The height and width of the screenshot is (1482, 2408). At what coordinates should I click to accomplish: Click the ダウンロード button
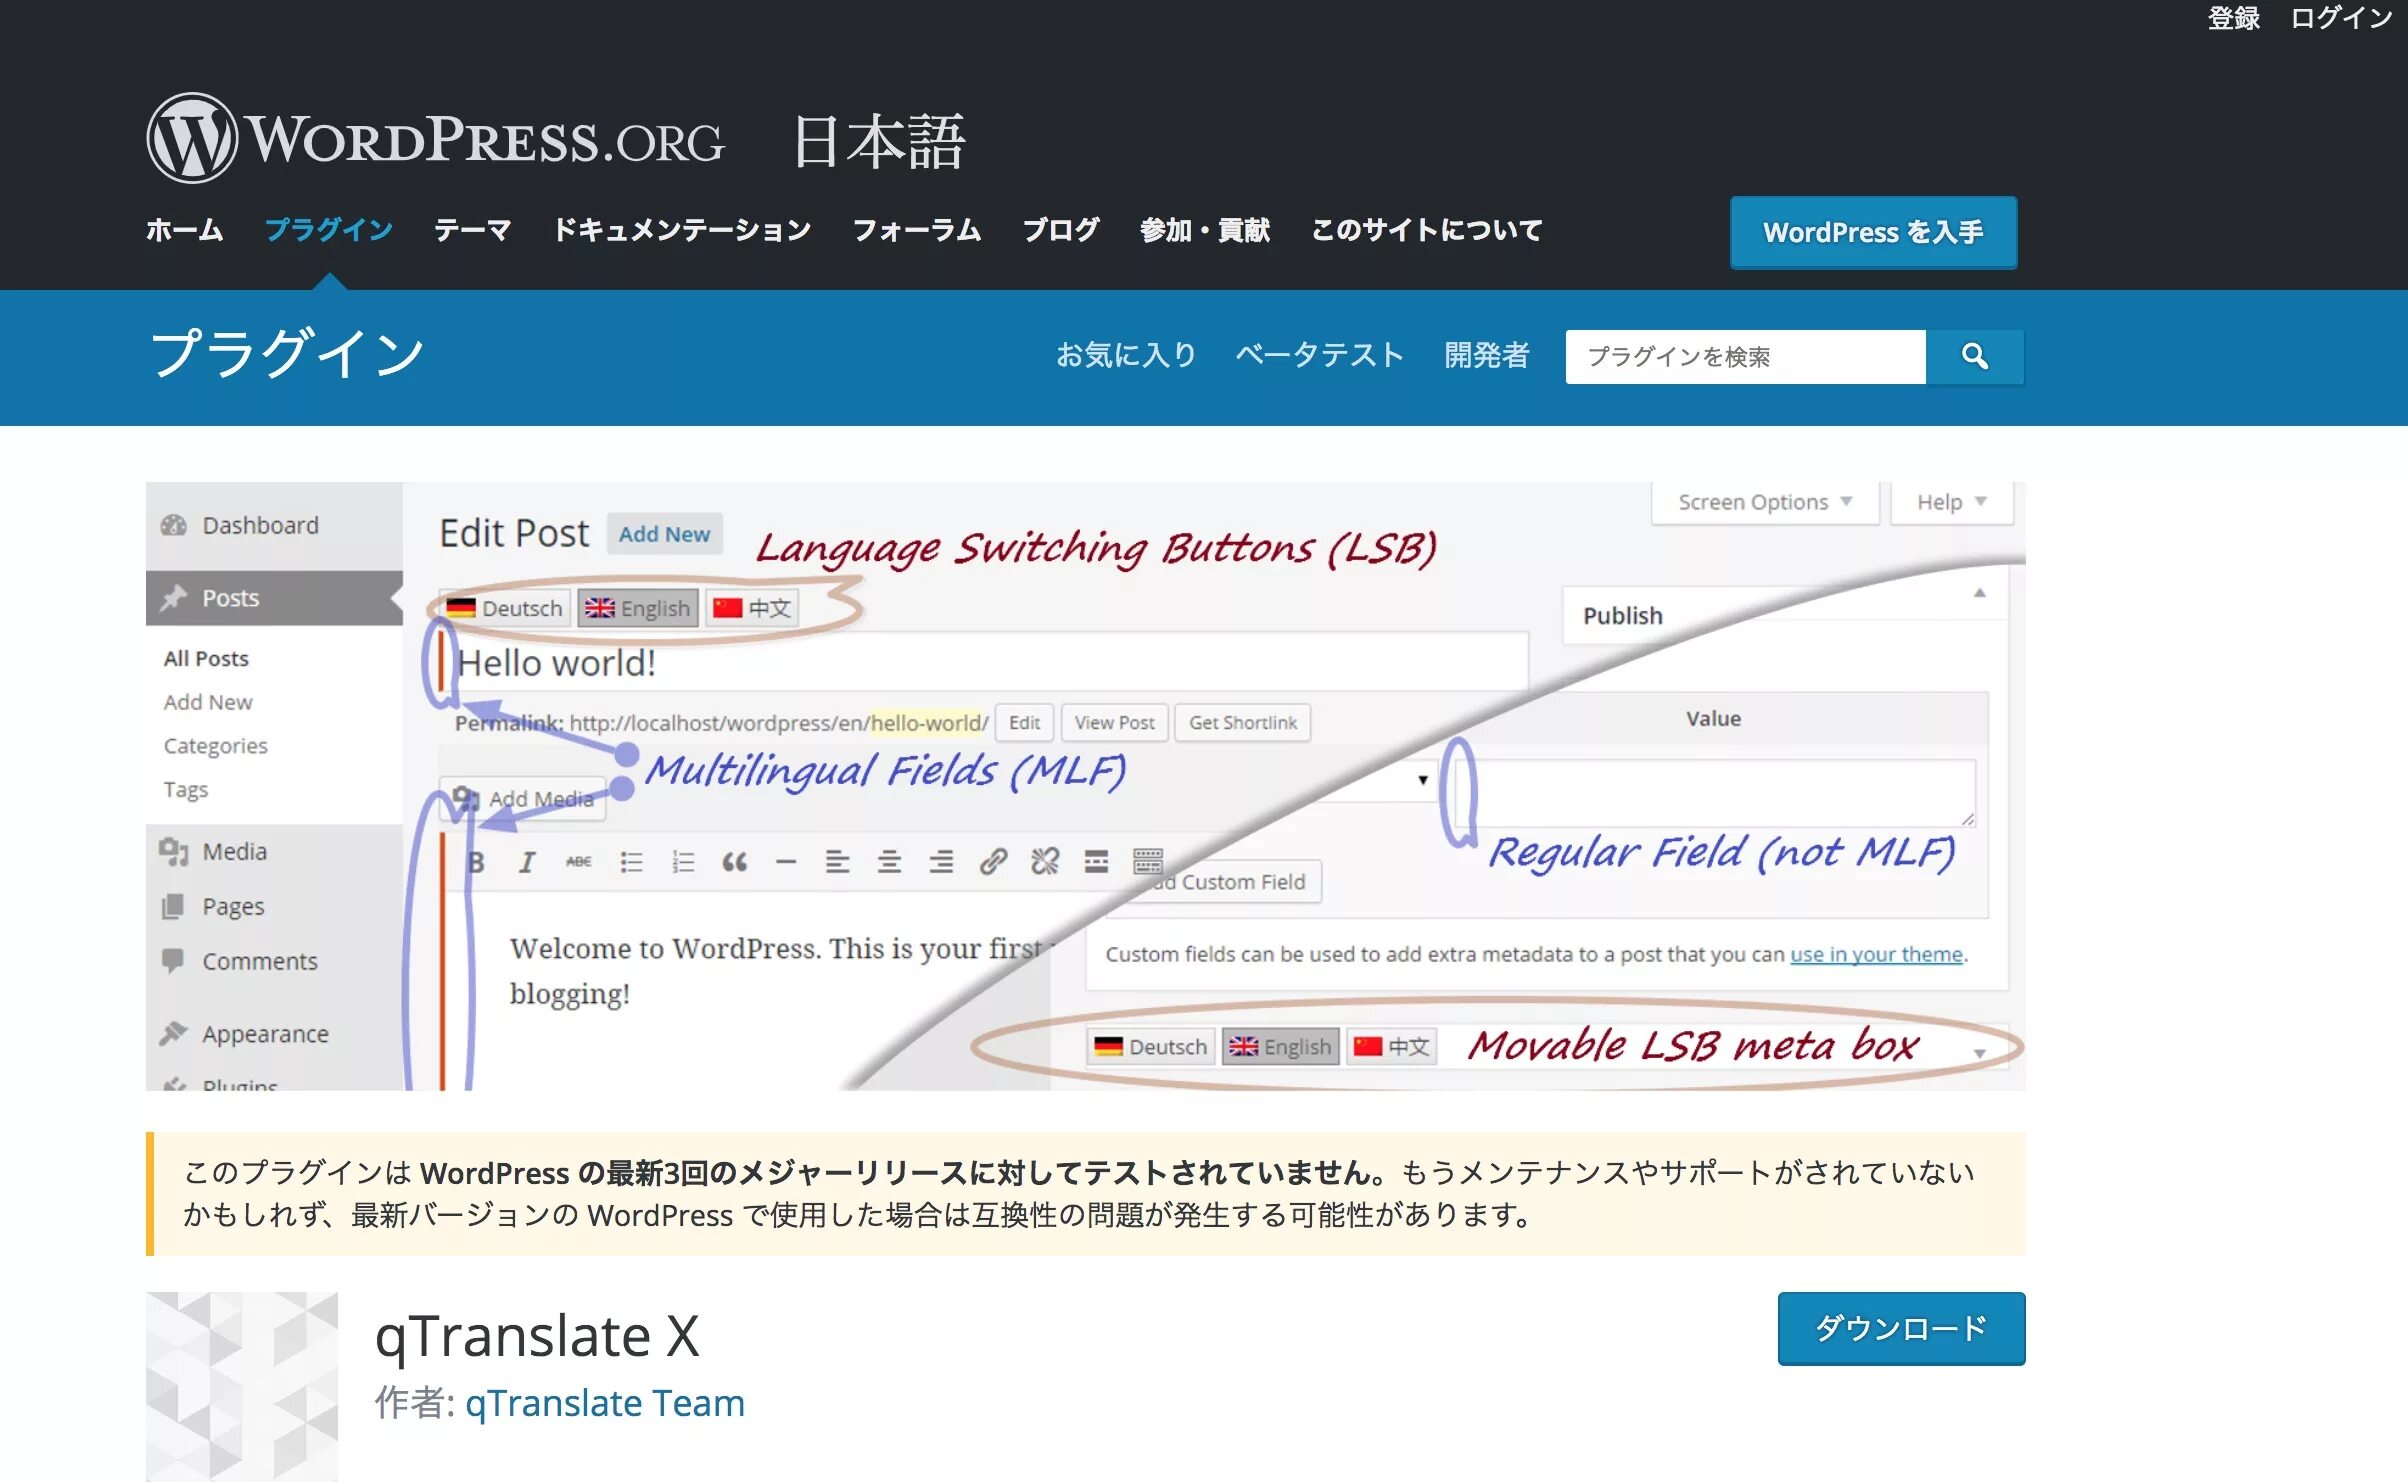pyautogui.click(x=1900, y=1328)
